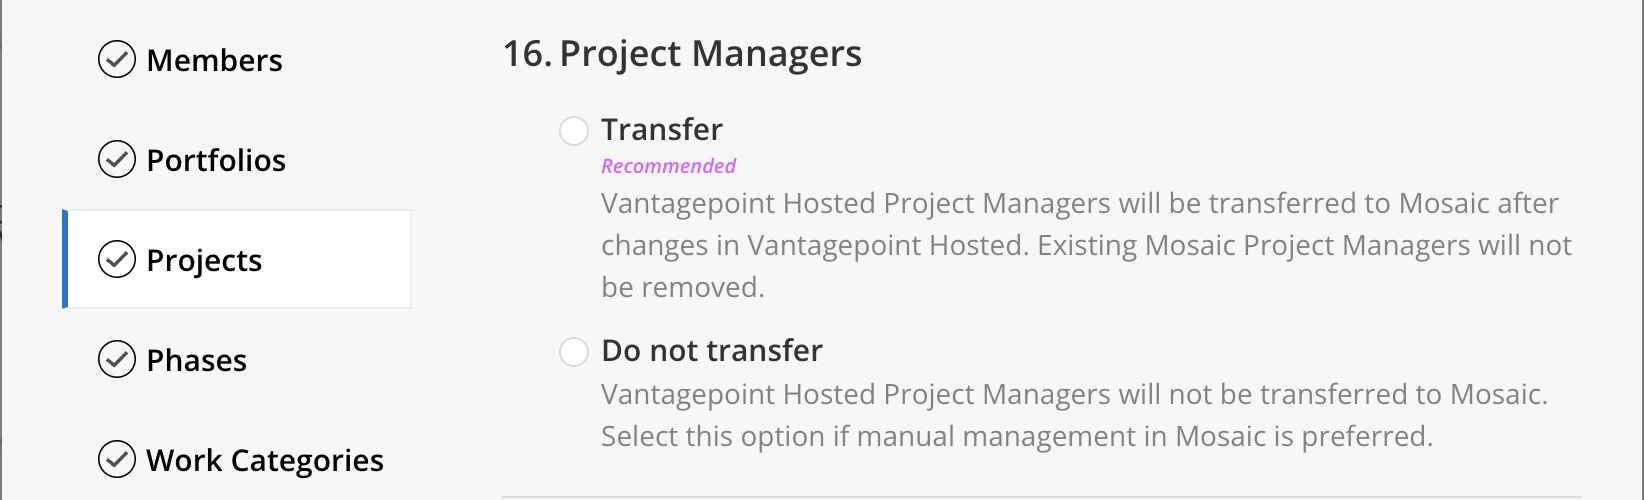Click the checkmark icon beside Portfolios

[117, 159]
